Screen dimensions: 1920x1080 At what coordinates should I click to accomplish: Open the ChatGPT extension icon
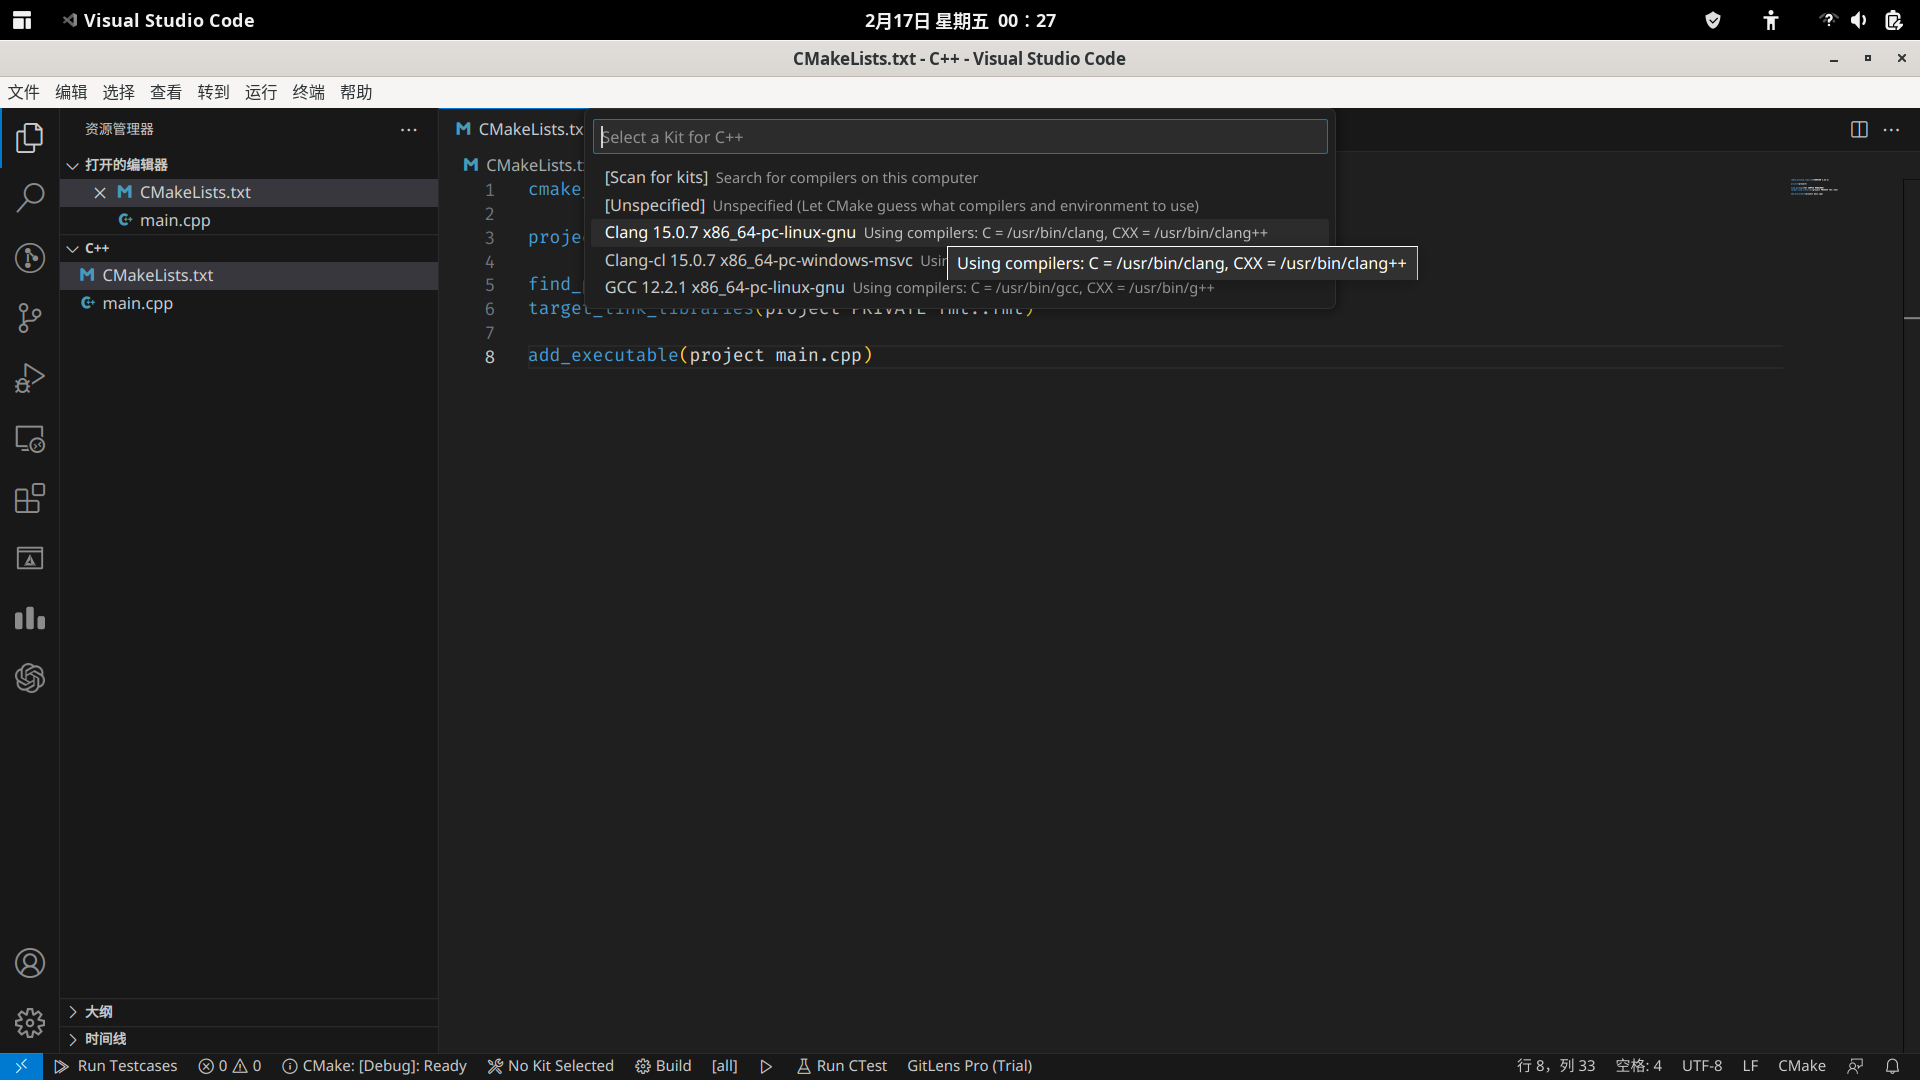30,678
